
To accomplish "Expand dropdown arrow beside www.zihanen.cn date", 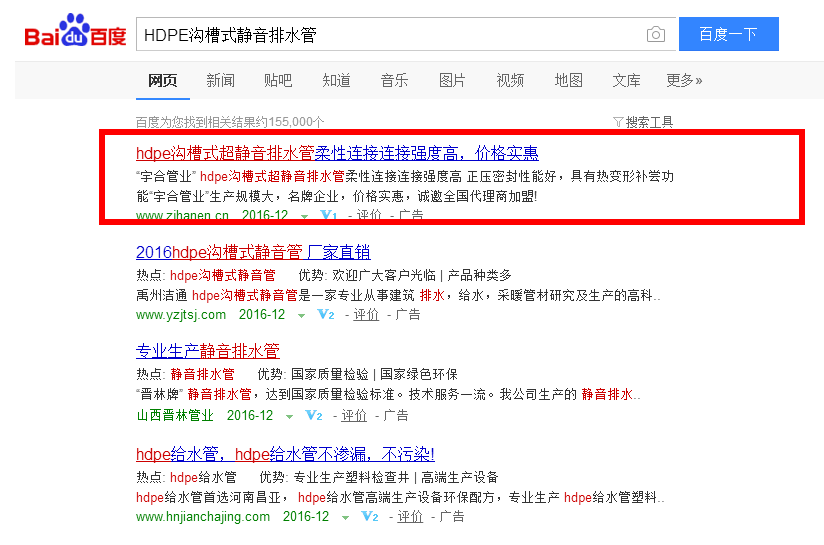I will tap(304, 216).
